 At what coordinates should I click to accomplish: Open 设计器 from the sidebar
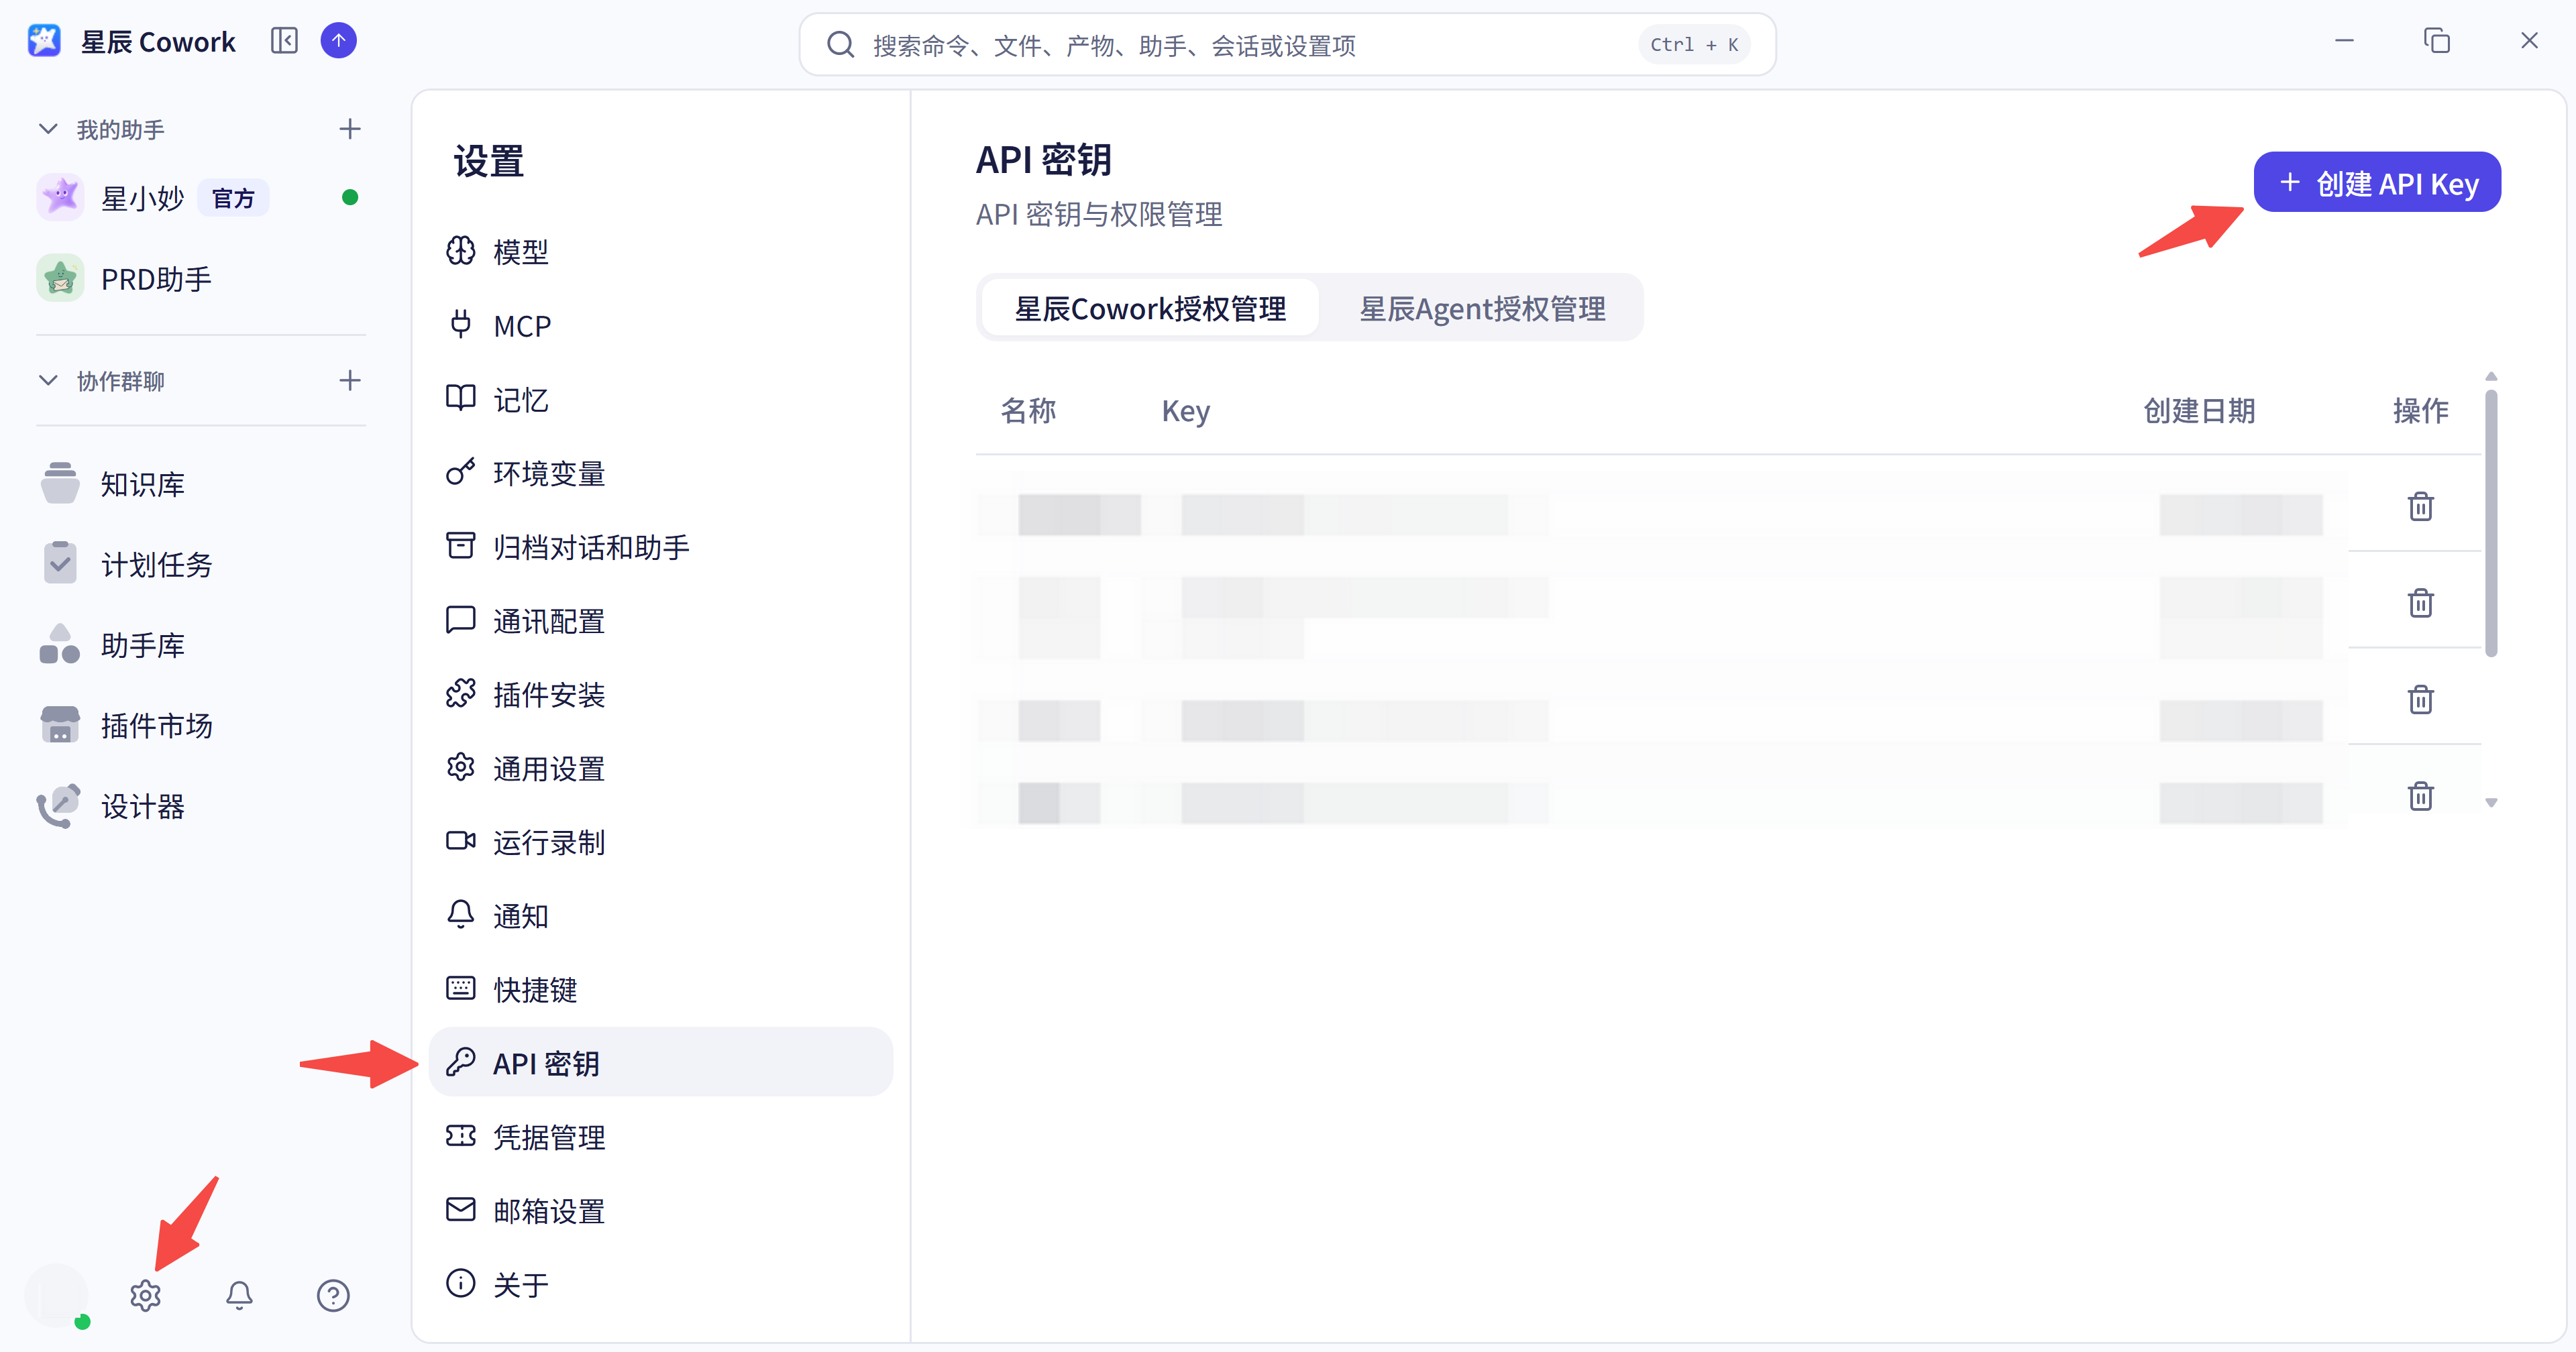coord(201,806)
